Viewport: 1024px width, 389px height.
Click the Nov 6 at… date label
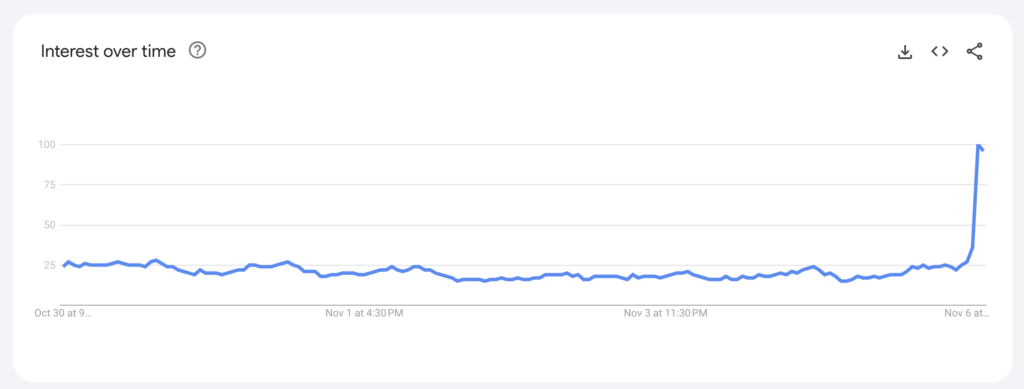(x=967, y=313)
